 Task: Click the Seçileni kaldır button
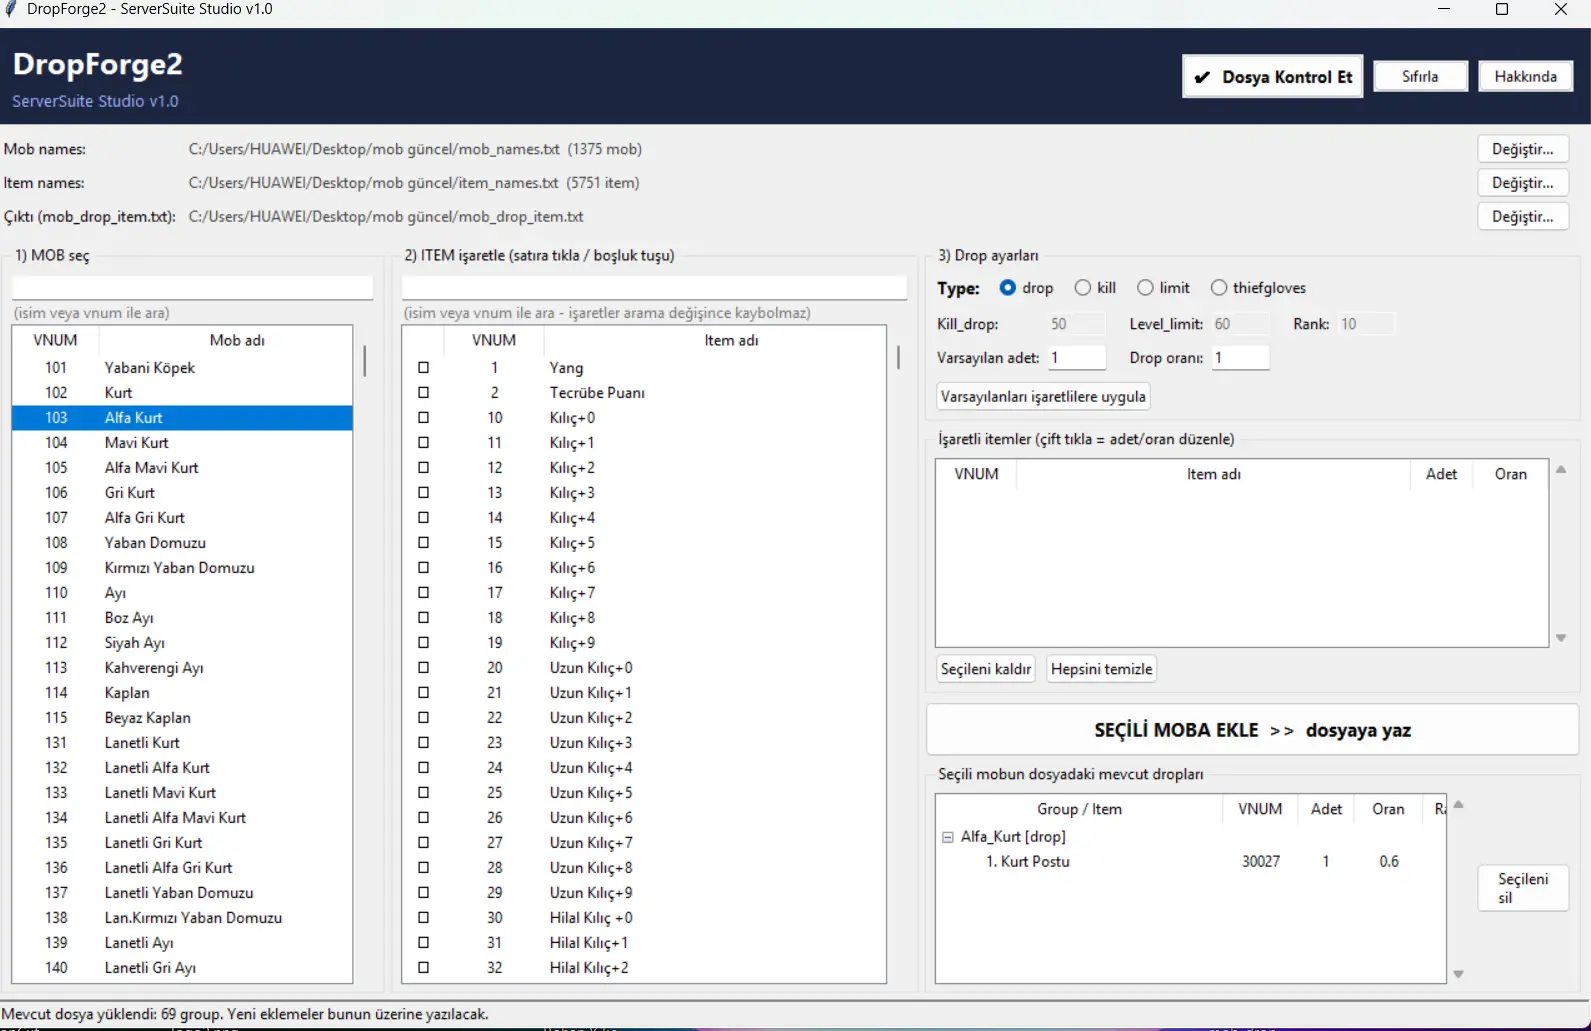point(986,669)
